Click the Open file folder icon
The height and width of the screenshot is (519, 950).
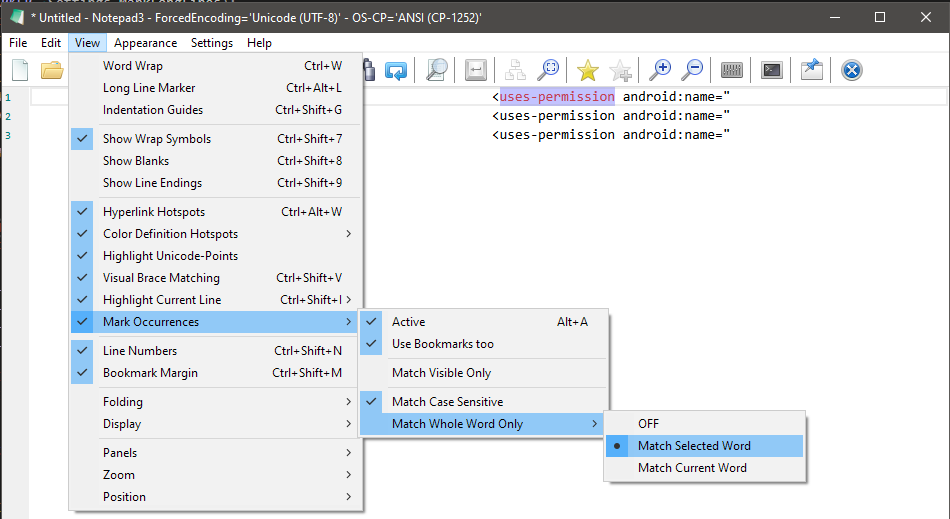coord(51,70)
